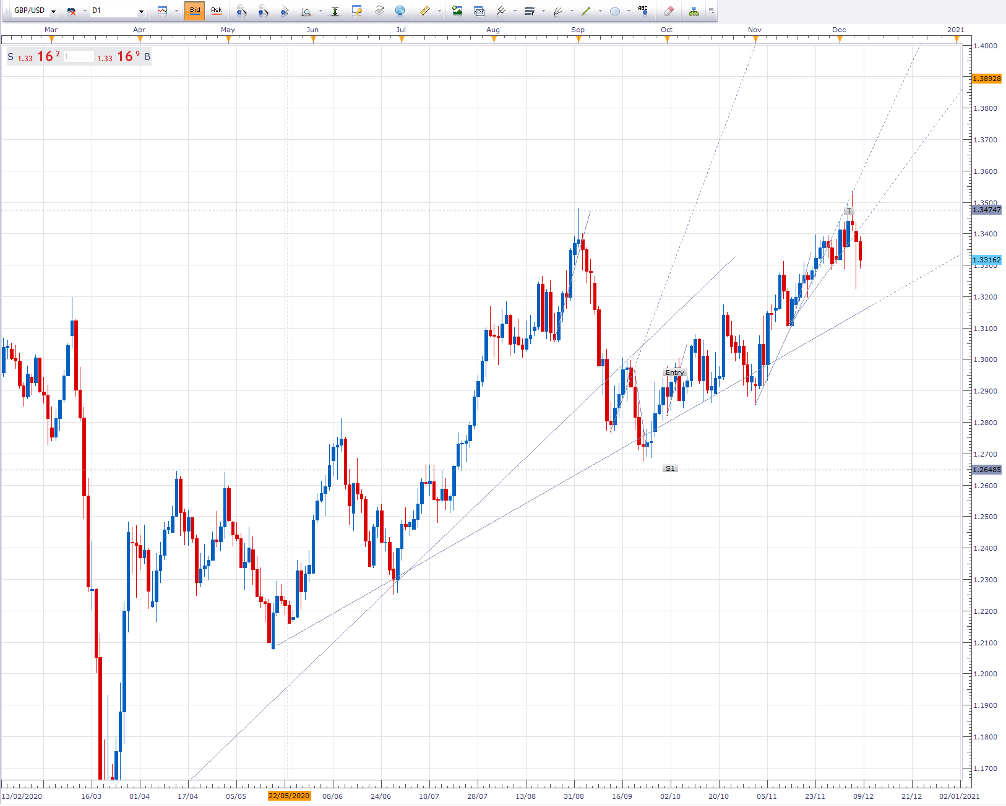Screen dimensions: 1006x806
Task: Click the 1.34747 price level label
Action: point(987,210)
